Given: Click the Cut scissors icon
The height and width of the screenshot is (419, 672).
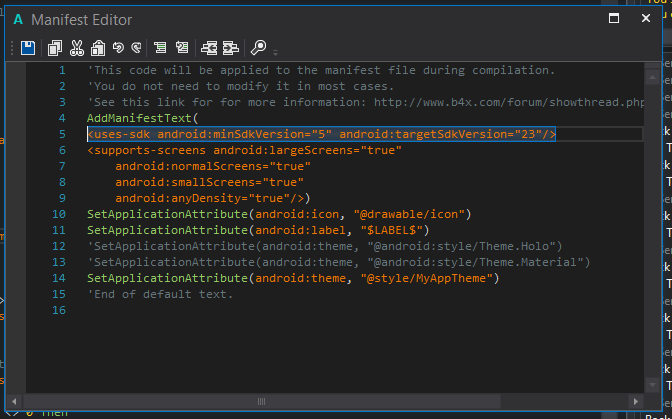Looking at the screenshot, I should (77, 48).
